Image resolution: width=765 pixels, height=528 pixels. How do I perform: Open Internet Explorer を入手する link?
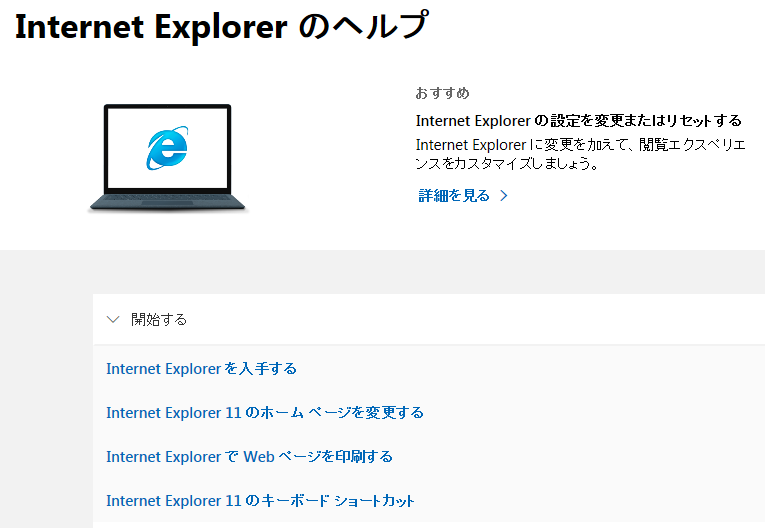pos(201,368)
